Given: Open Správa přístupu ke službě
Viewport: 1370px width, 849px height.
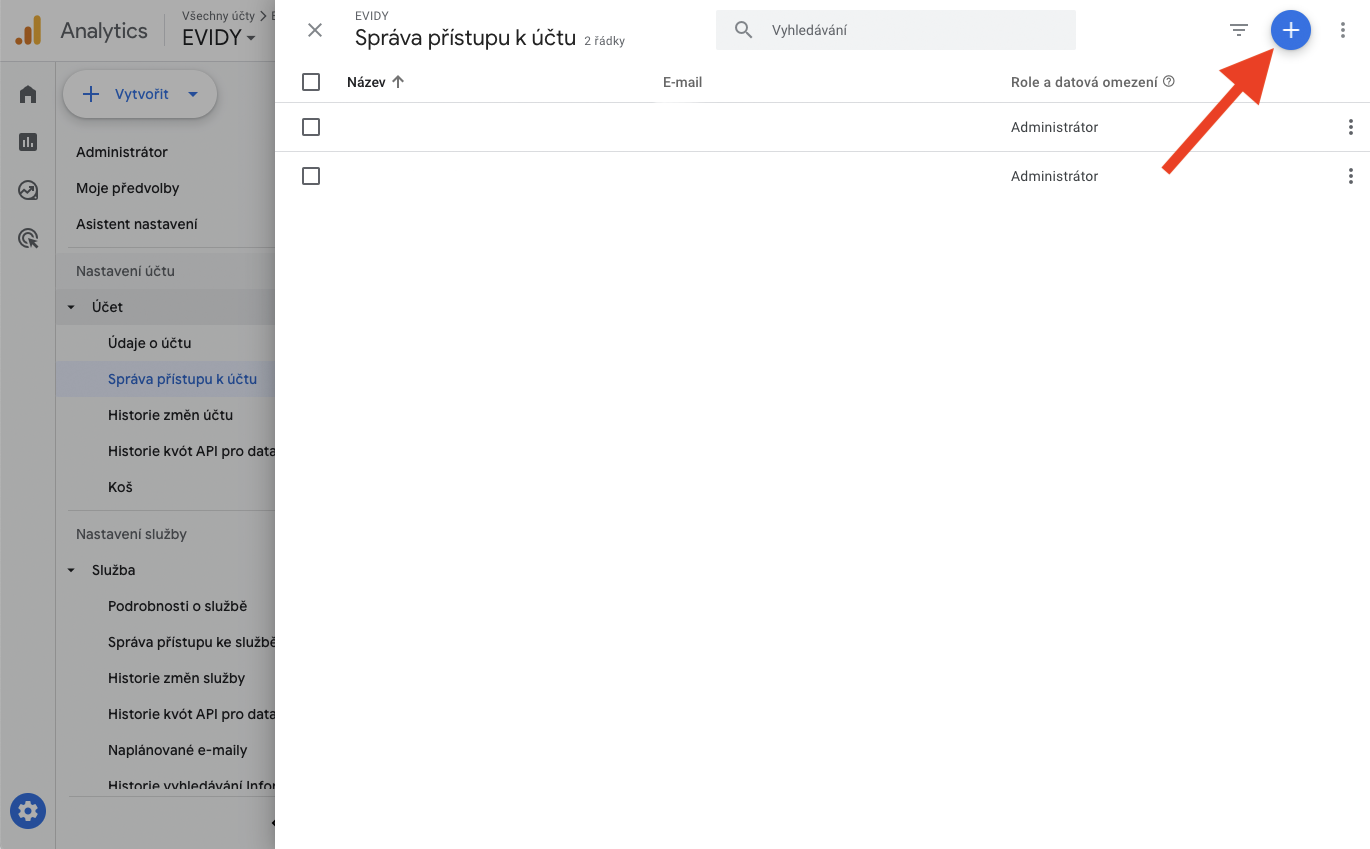Looking at the screenshot, I should coord(191,642).
